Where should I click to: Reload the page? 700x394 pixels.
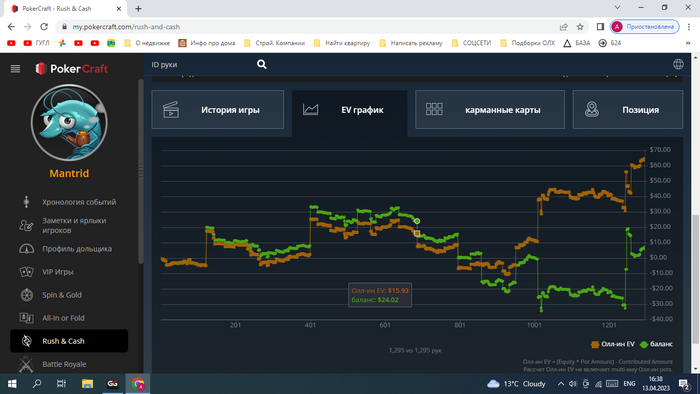[44, 27]
